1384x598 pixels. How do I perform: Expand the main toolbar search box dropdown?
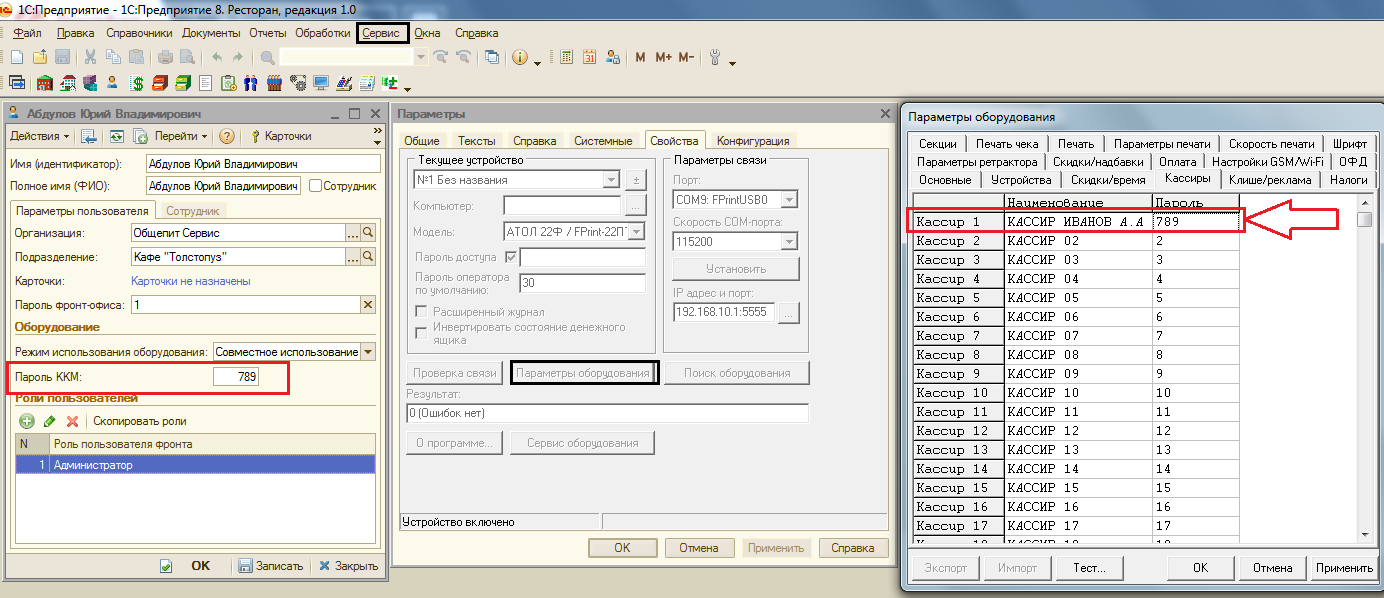[421, 58]
